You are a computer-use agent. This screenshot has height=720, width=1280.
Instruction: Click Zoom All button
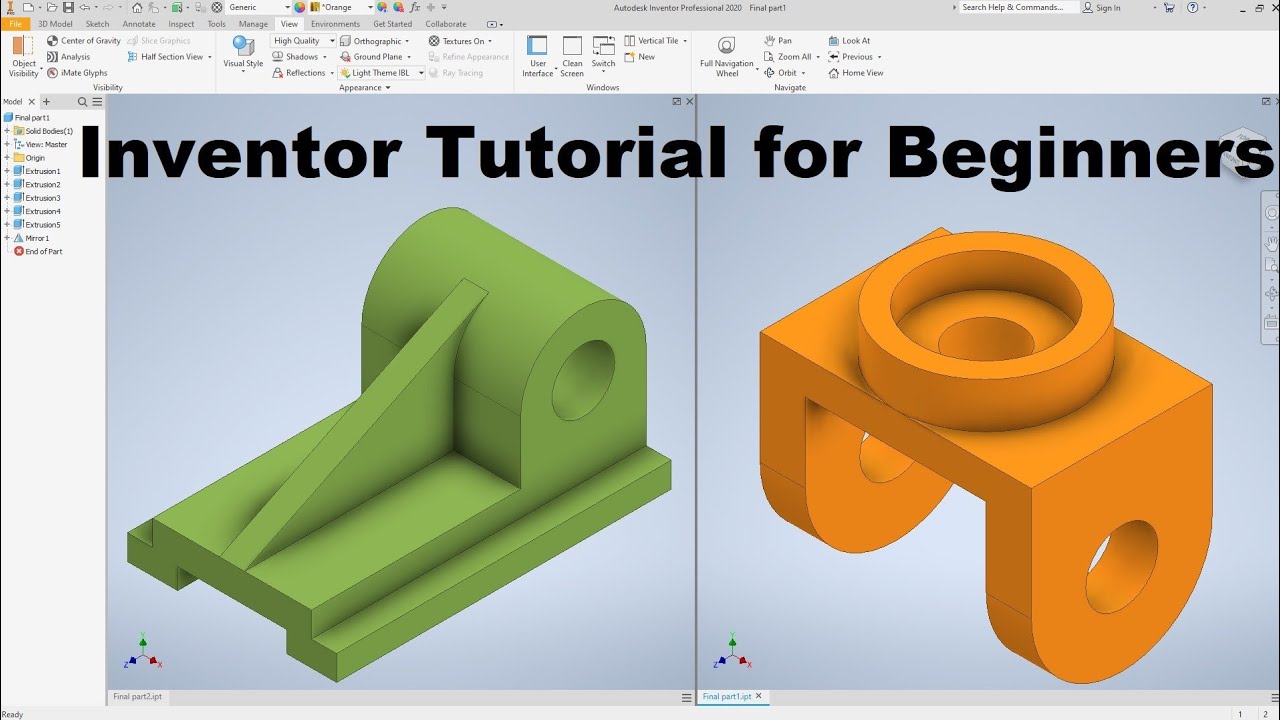point(788,57)
